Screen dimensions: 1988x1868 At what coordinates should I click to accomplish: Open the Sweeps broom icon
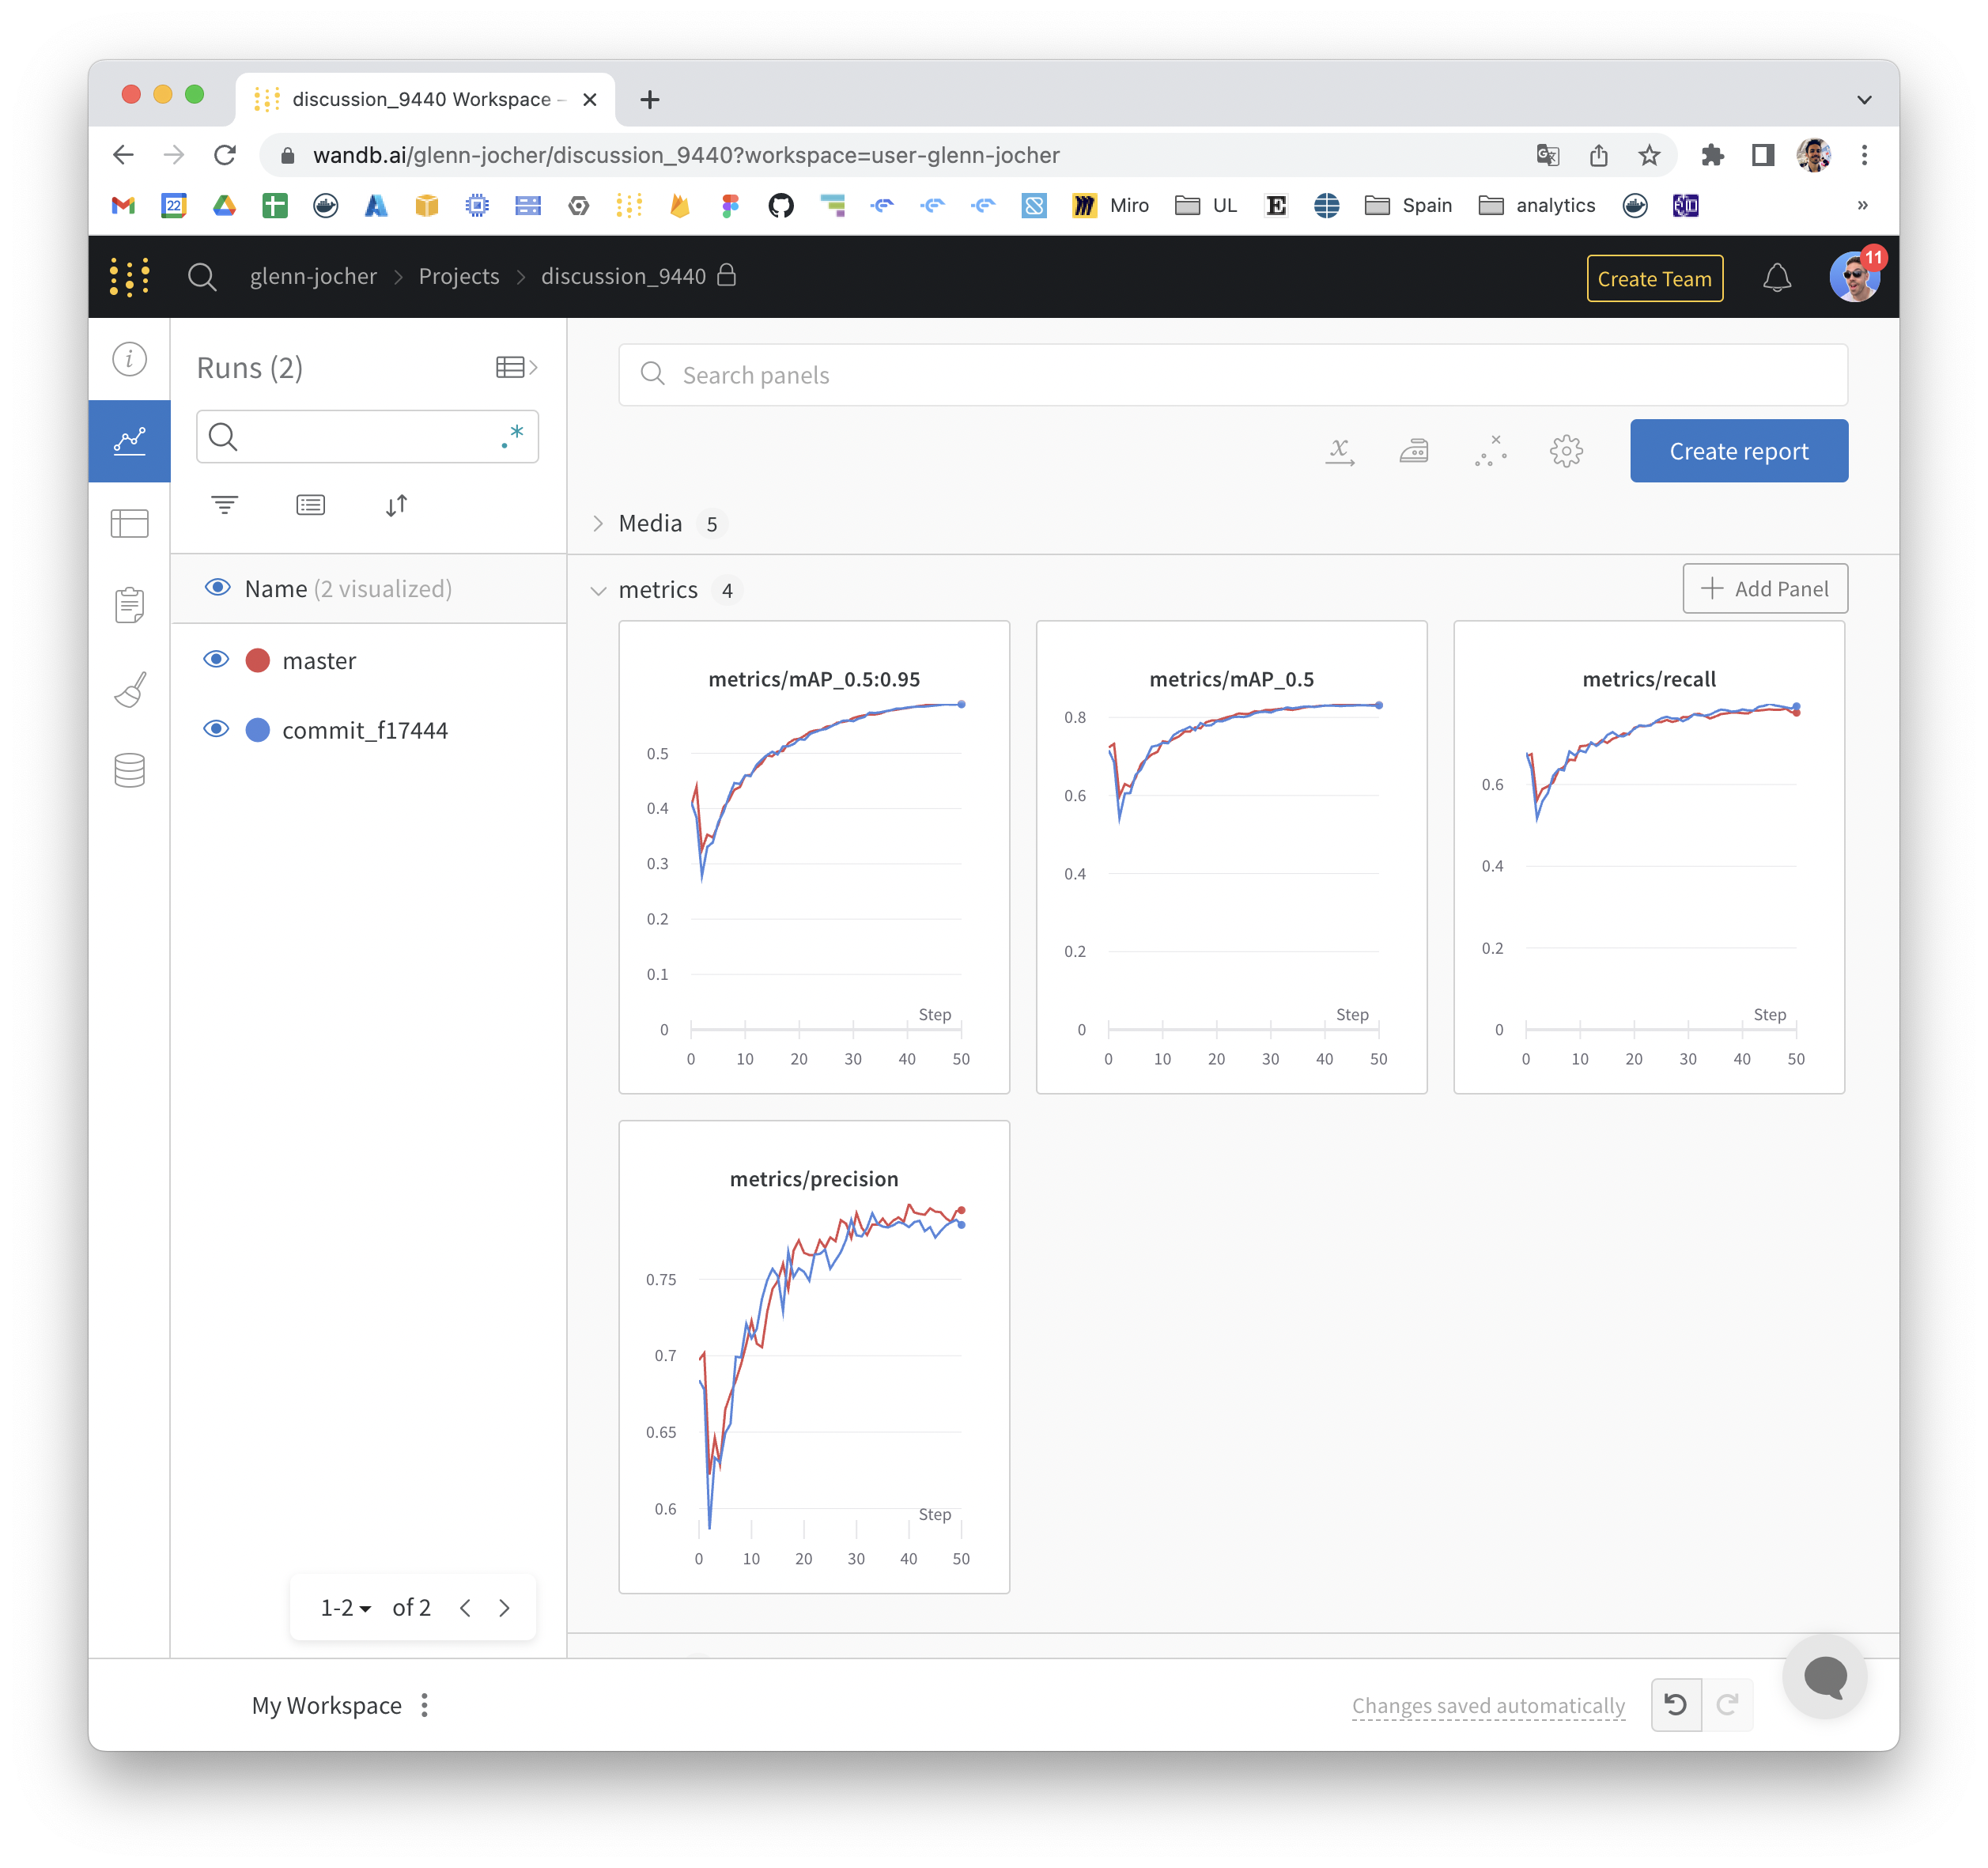pos(129,689)
